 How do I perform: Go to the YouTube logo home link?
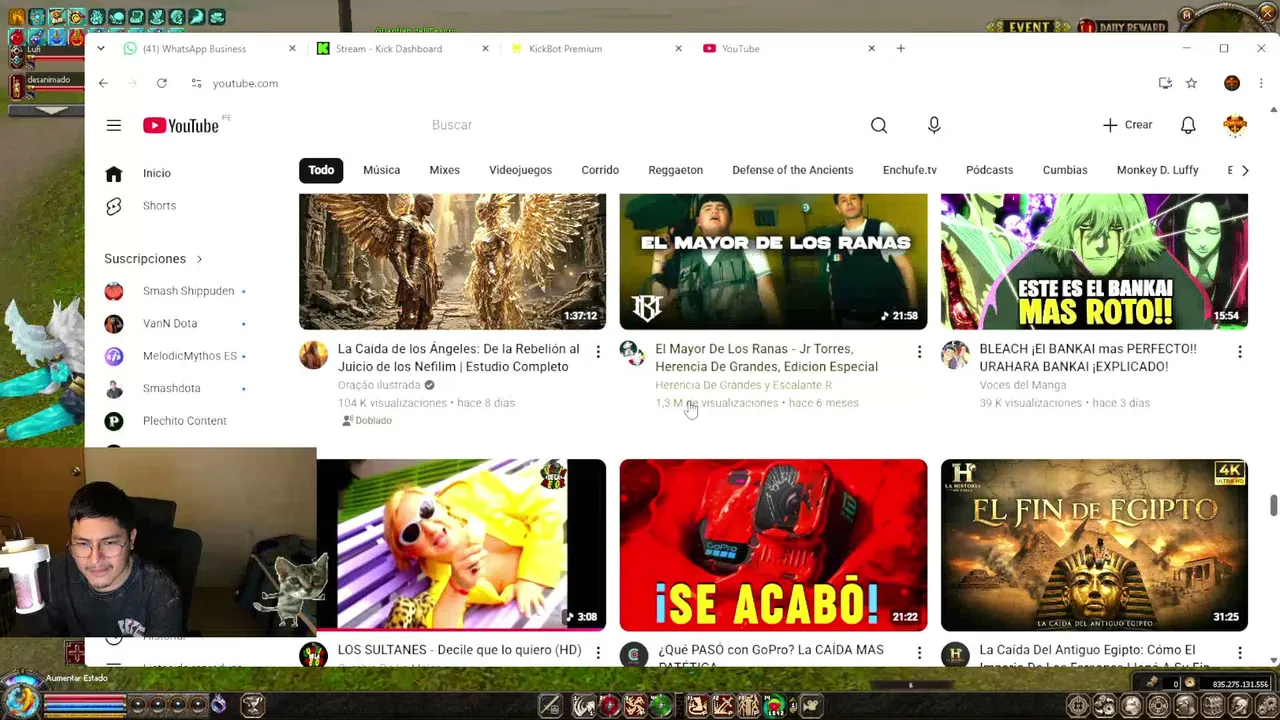[x=181, y=125]
